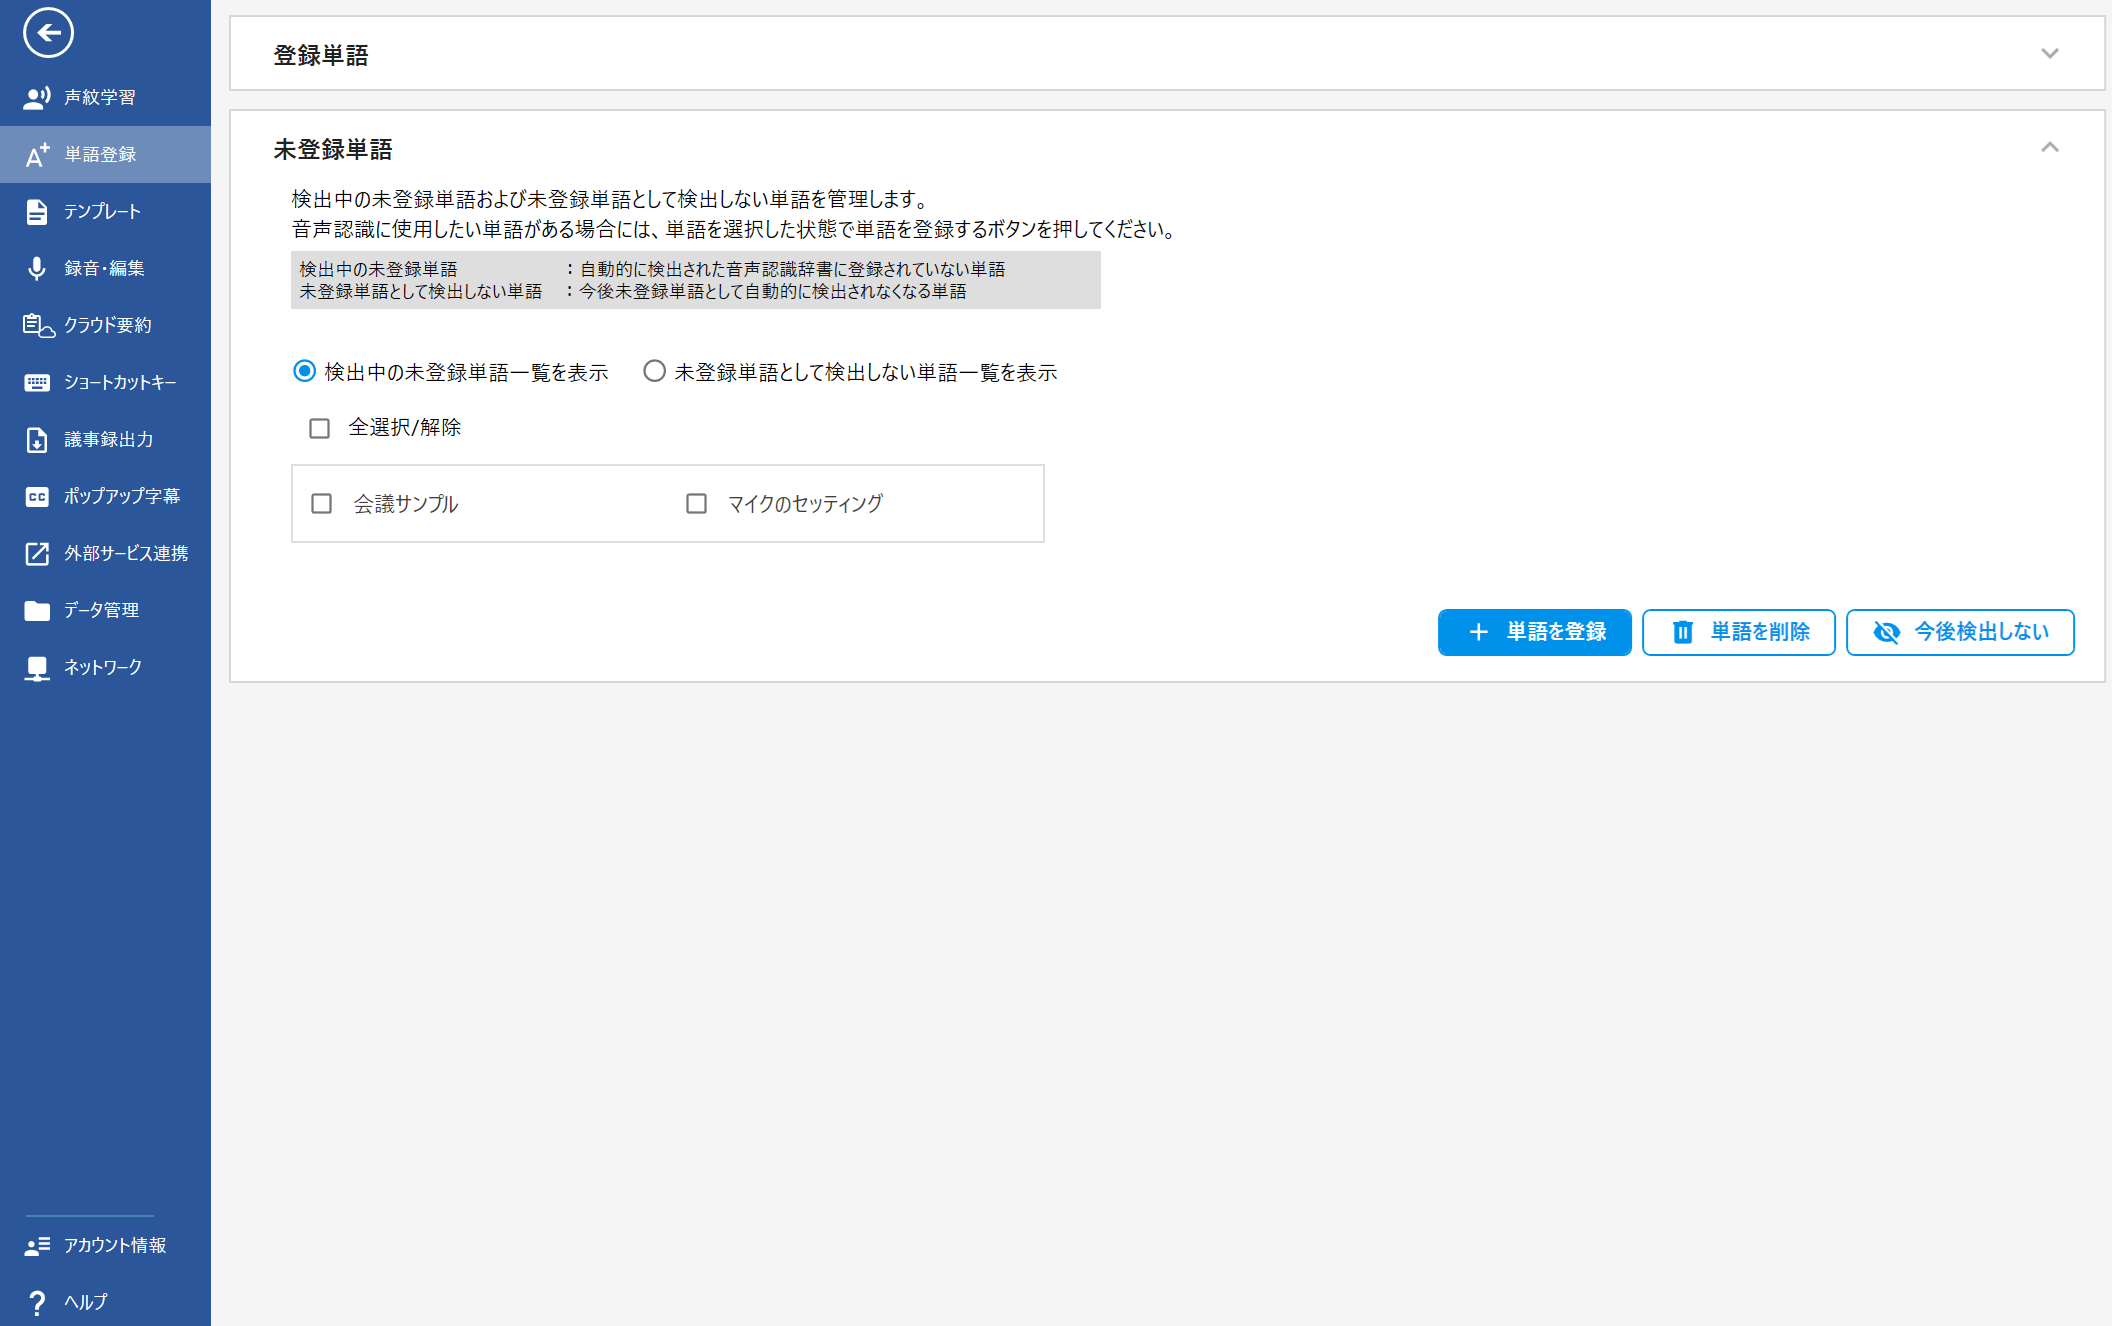Open クラウド要約 cloud summary icon

pos(37,325)
